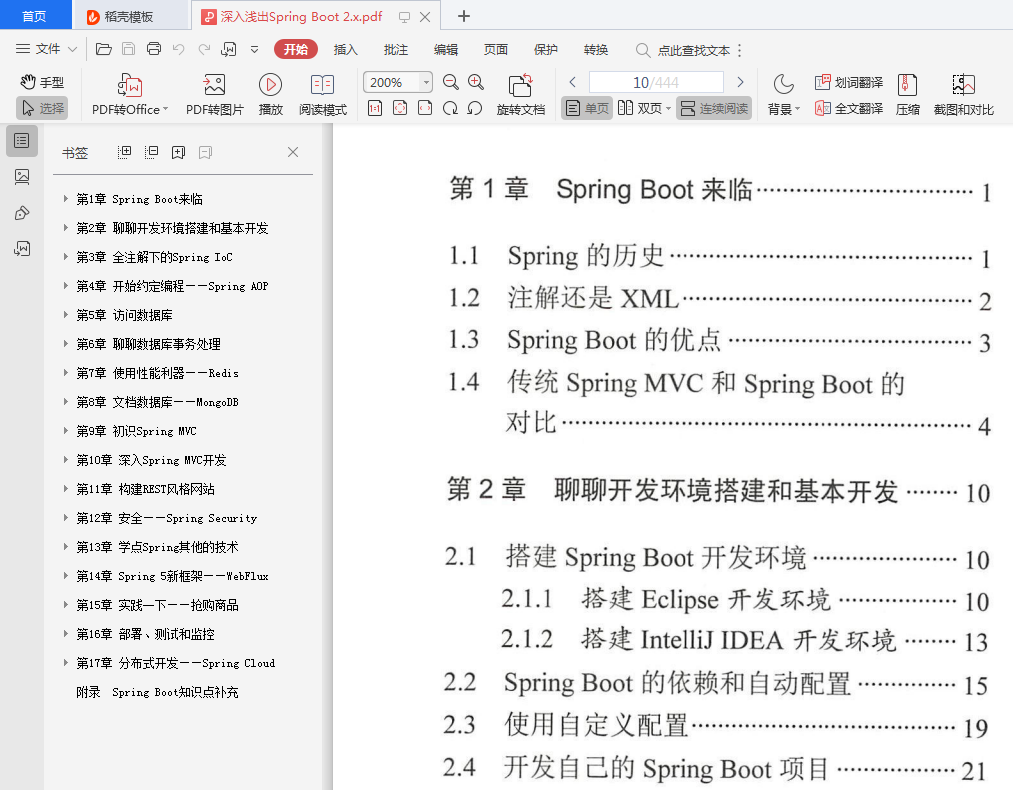
Task: Click the add bookmark icon
Action: pyautogui.click(x=178, y=152)
